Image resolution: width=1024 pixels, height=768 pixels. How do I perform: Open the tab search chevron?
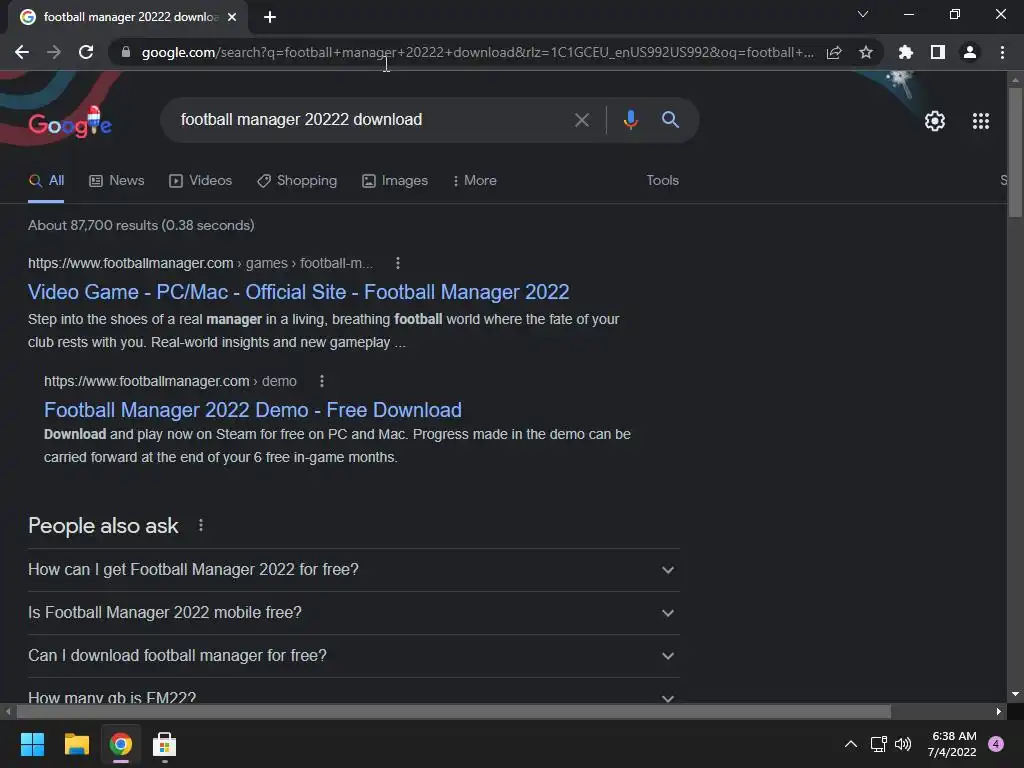coord(863,14)
